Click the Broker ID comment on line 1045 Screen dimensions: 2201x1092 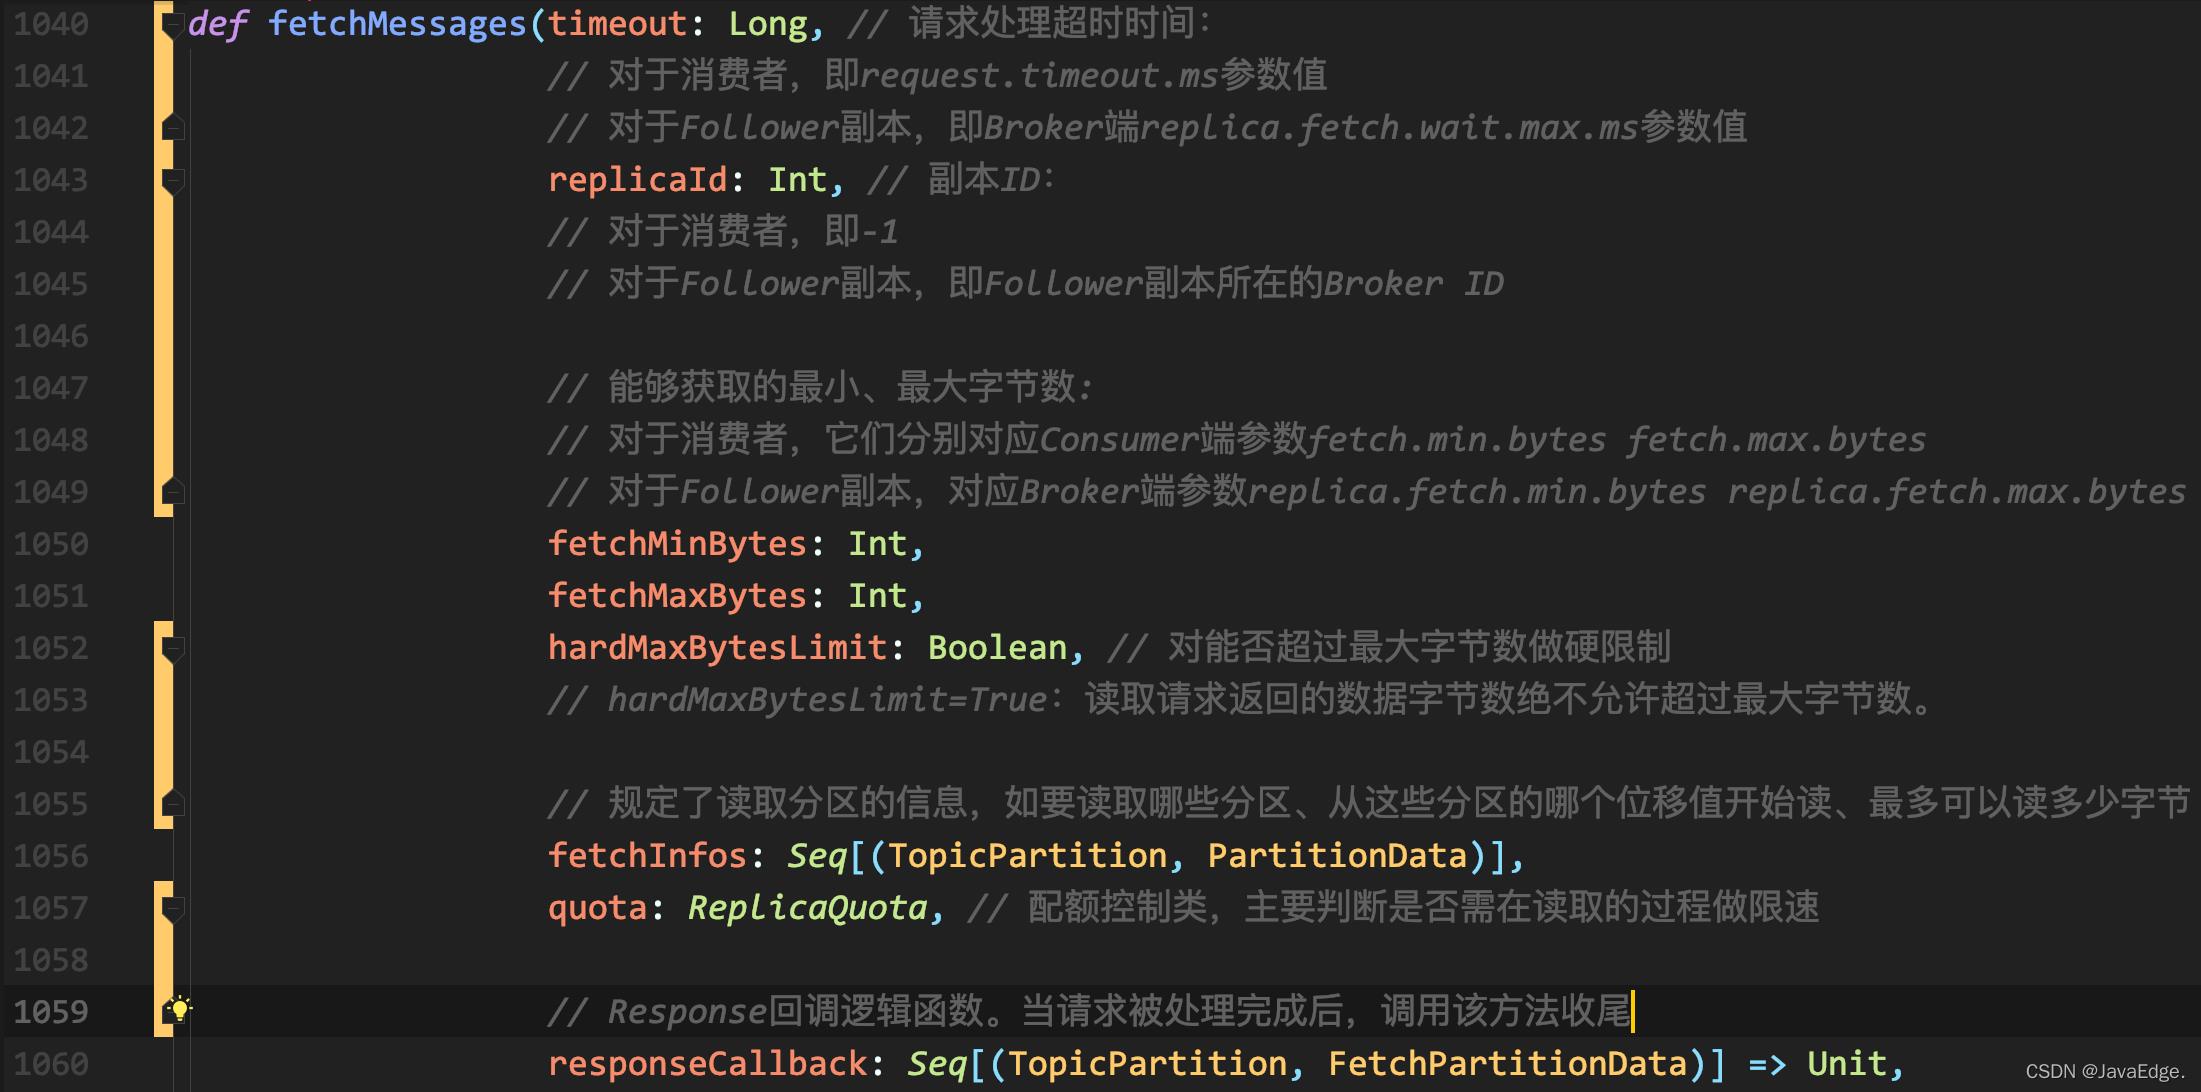pos(1413,284)
